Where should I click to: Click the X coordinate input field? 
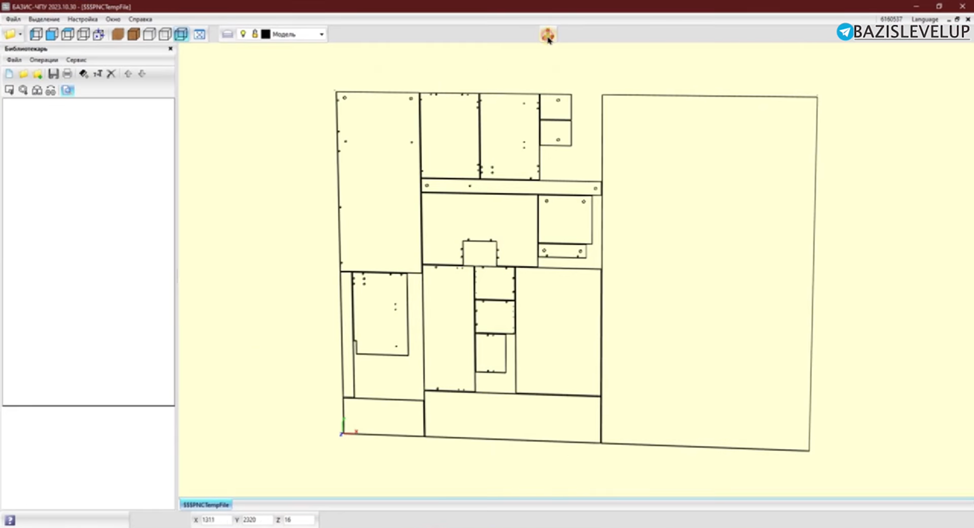coord(215,519)
